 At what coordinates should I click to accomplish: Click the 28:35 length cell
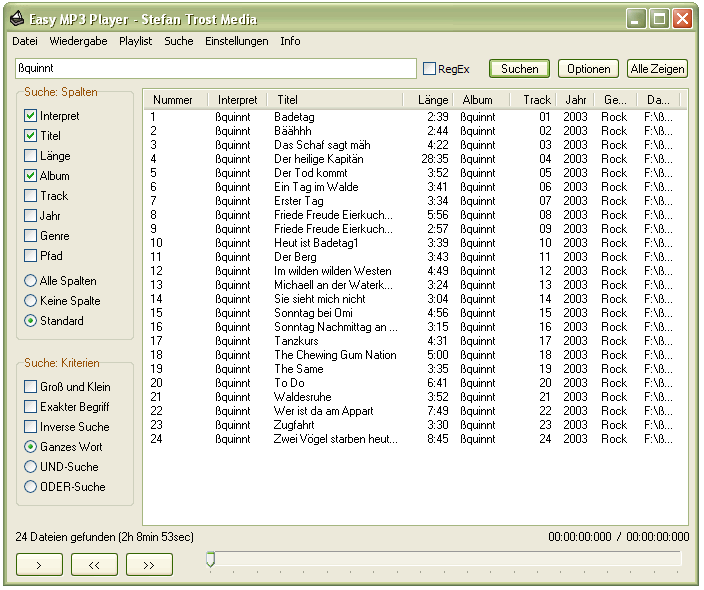[x=435, y=159]
